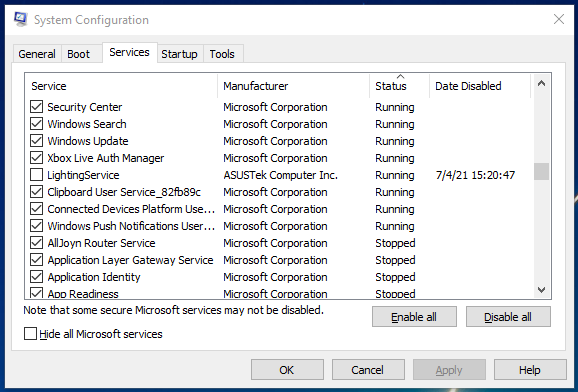Click the Disable all button
The width and height of the screenshot is (578, 392).
coord(508,317)
